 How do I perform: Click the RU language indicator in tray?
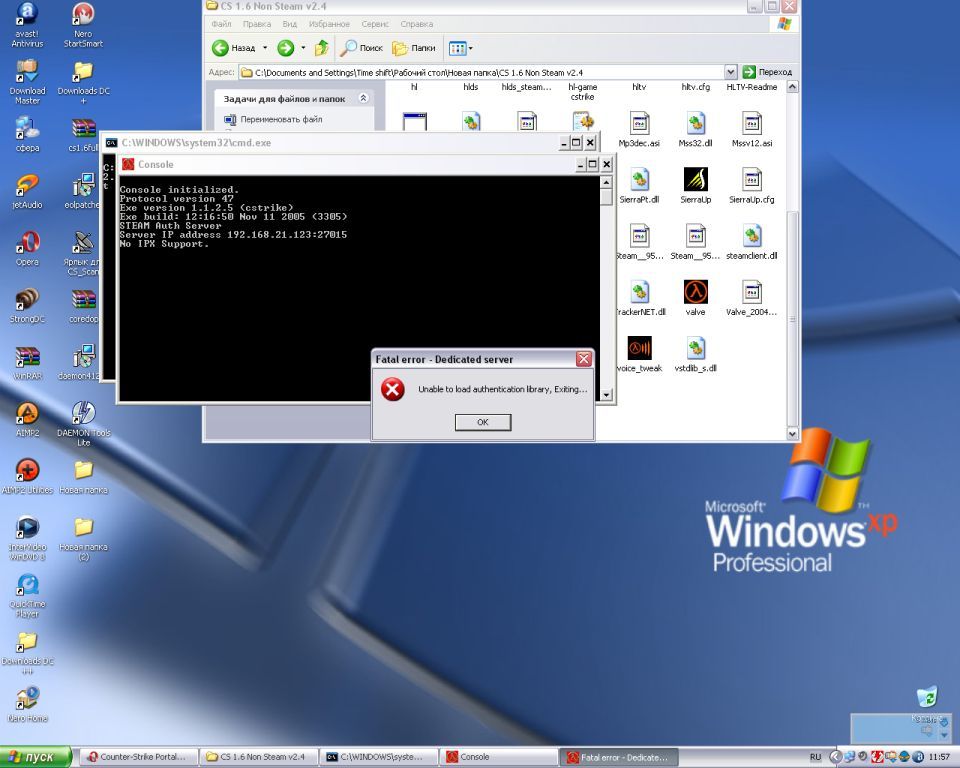816,758
